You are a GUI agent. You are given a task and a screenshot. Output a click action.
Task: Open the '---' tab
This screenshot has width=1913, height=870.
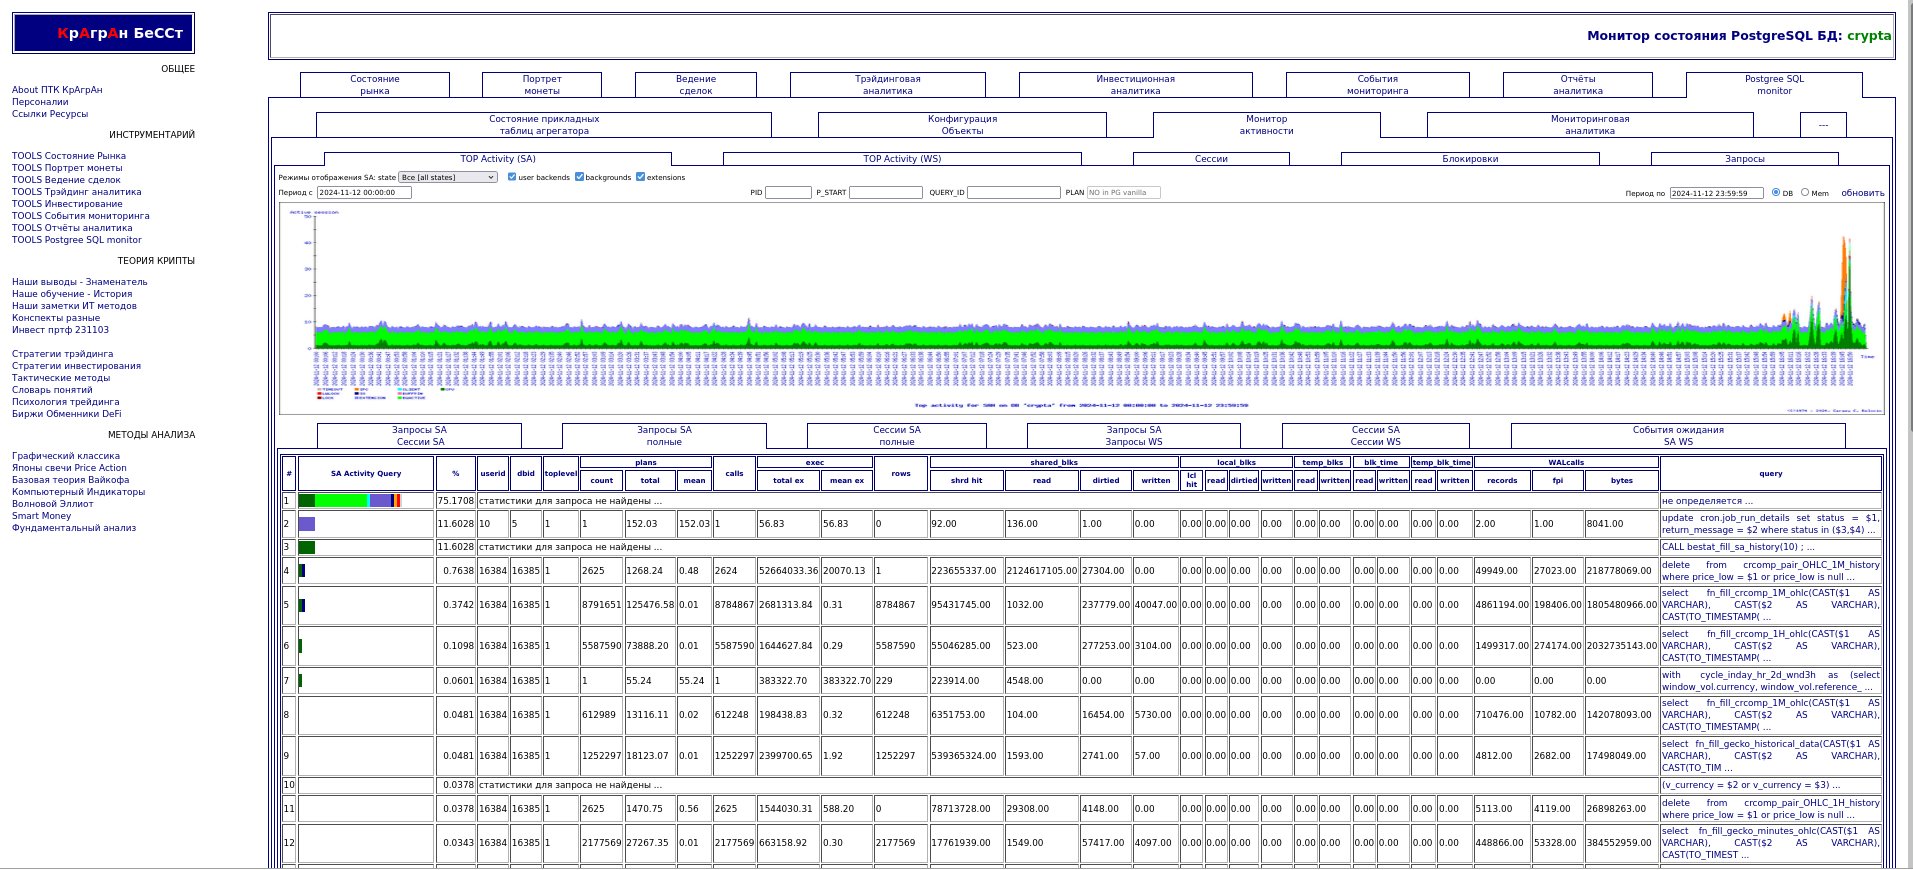[x=1823, y=125]
